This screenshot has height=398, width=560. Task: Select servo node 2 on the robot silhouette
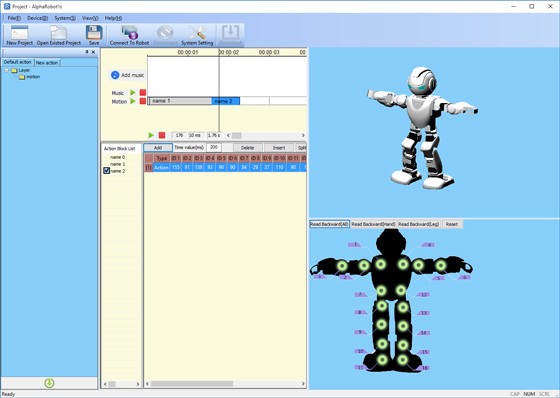pyautogui.click(x=364, y=265)
